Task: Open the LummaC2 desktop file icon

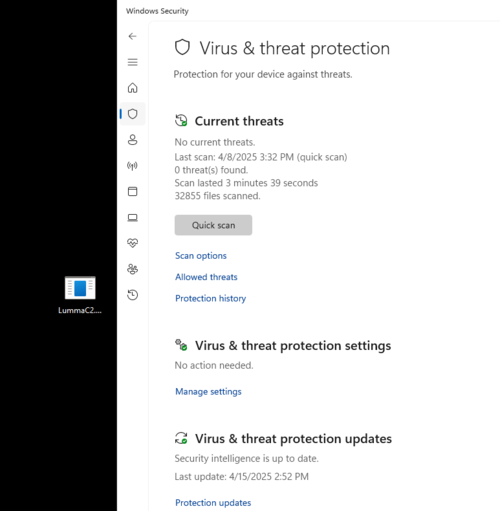Action: 80,288
